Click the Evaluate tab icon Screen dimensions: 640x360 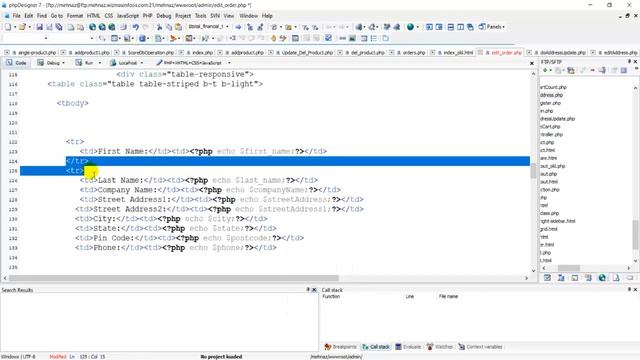pos(399,347)
